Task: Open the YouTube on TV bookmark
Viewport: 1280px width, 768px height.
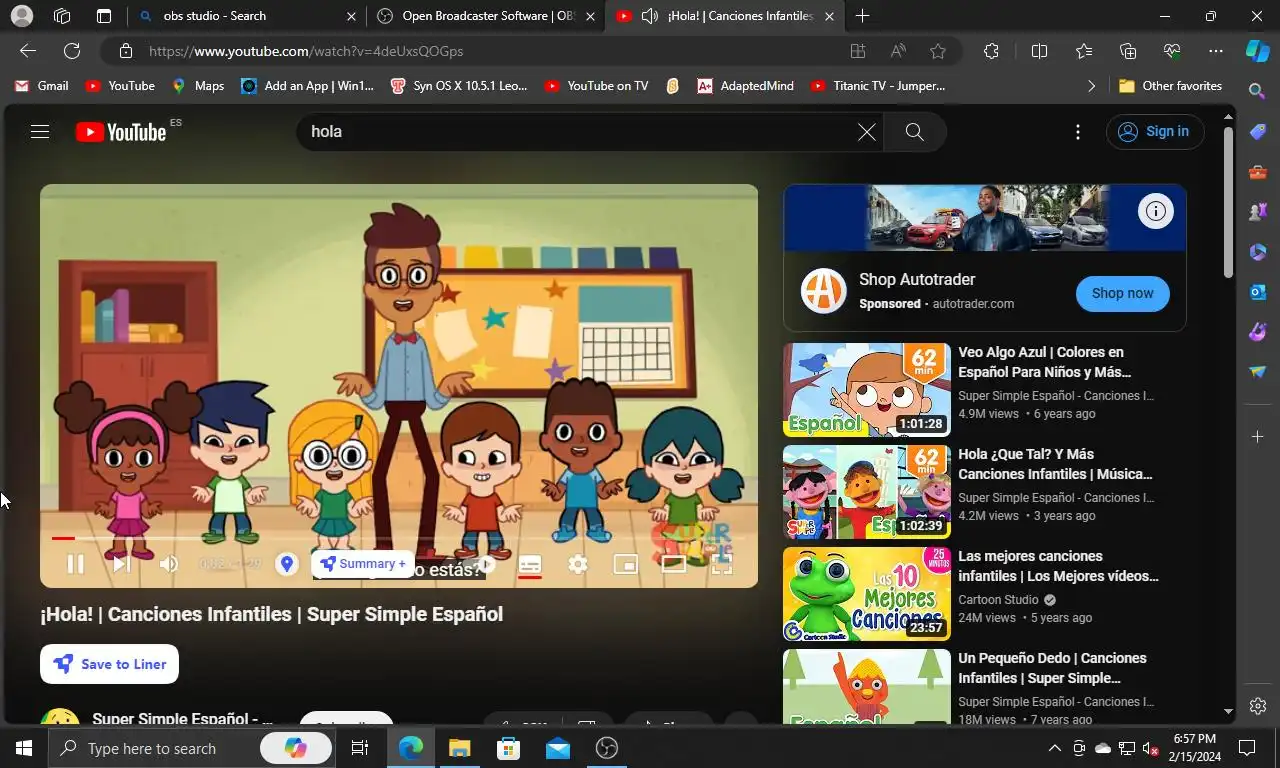Action: [596, 86]
